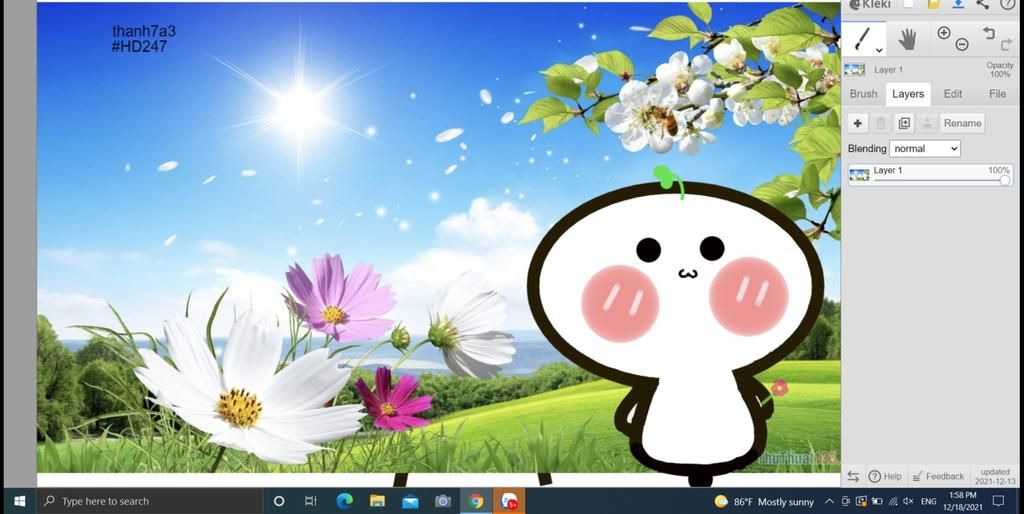Image resolution: width=1024 pixels, height=514 pixels.
Task: Undo the last action with Undo arrow
Action: pos(988,32)
